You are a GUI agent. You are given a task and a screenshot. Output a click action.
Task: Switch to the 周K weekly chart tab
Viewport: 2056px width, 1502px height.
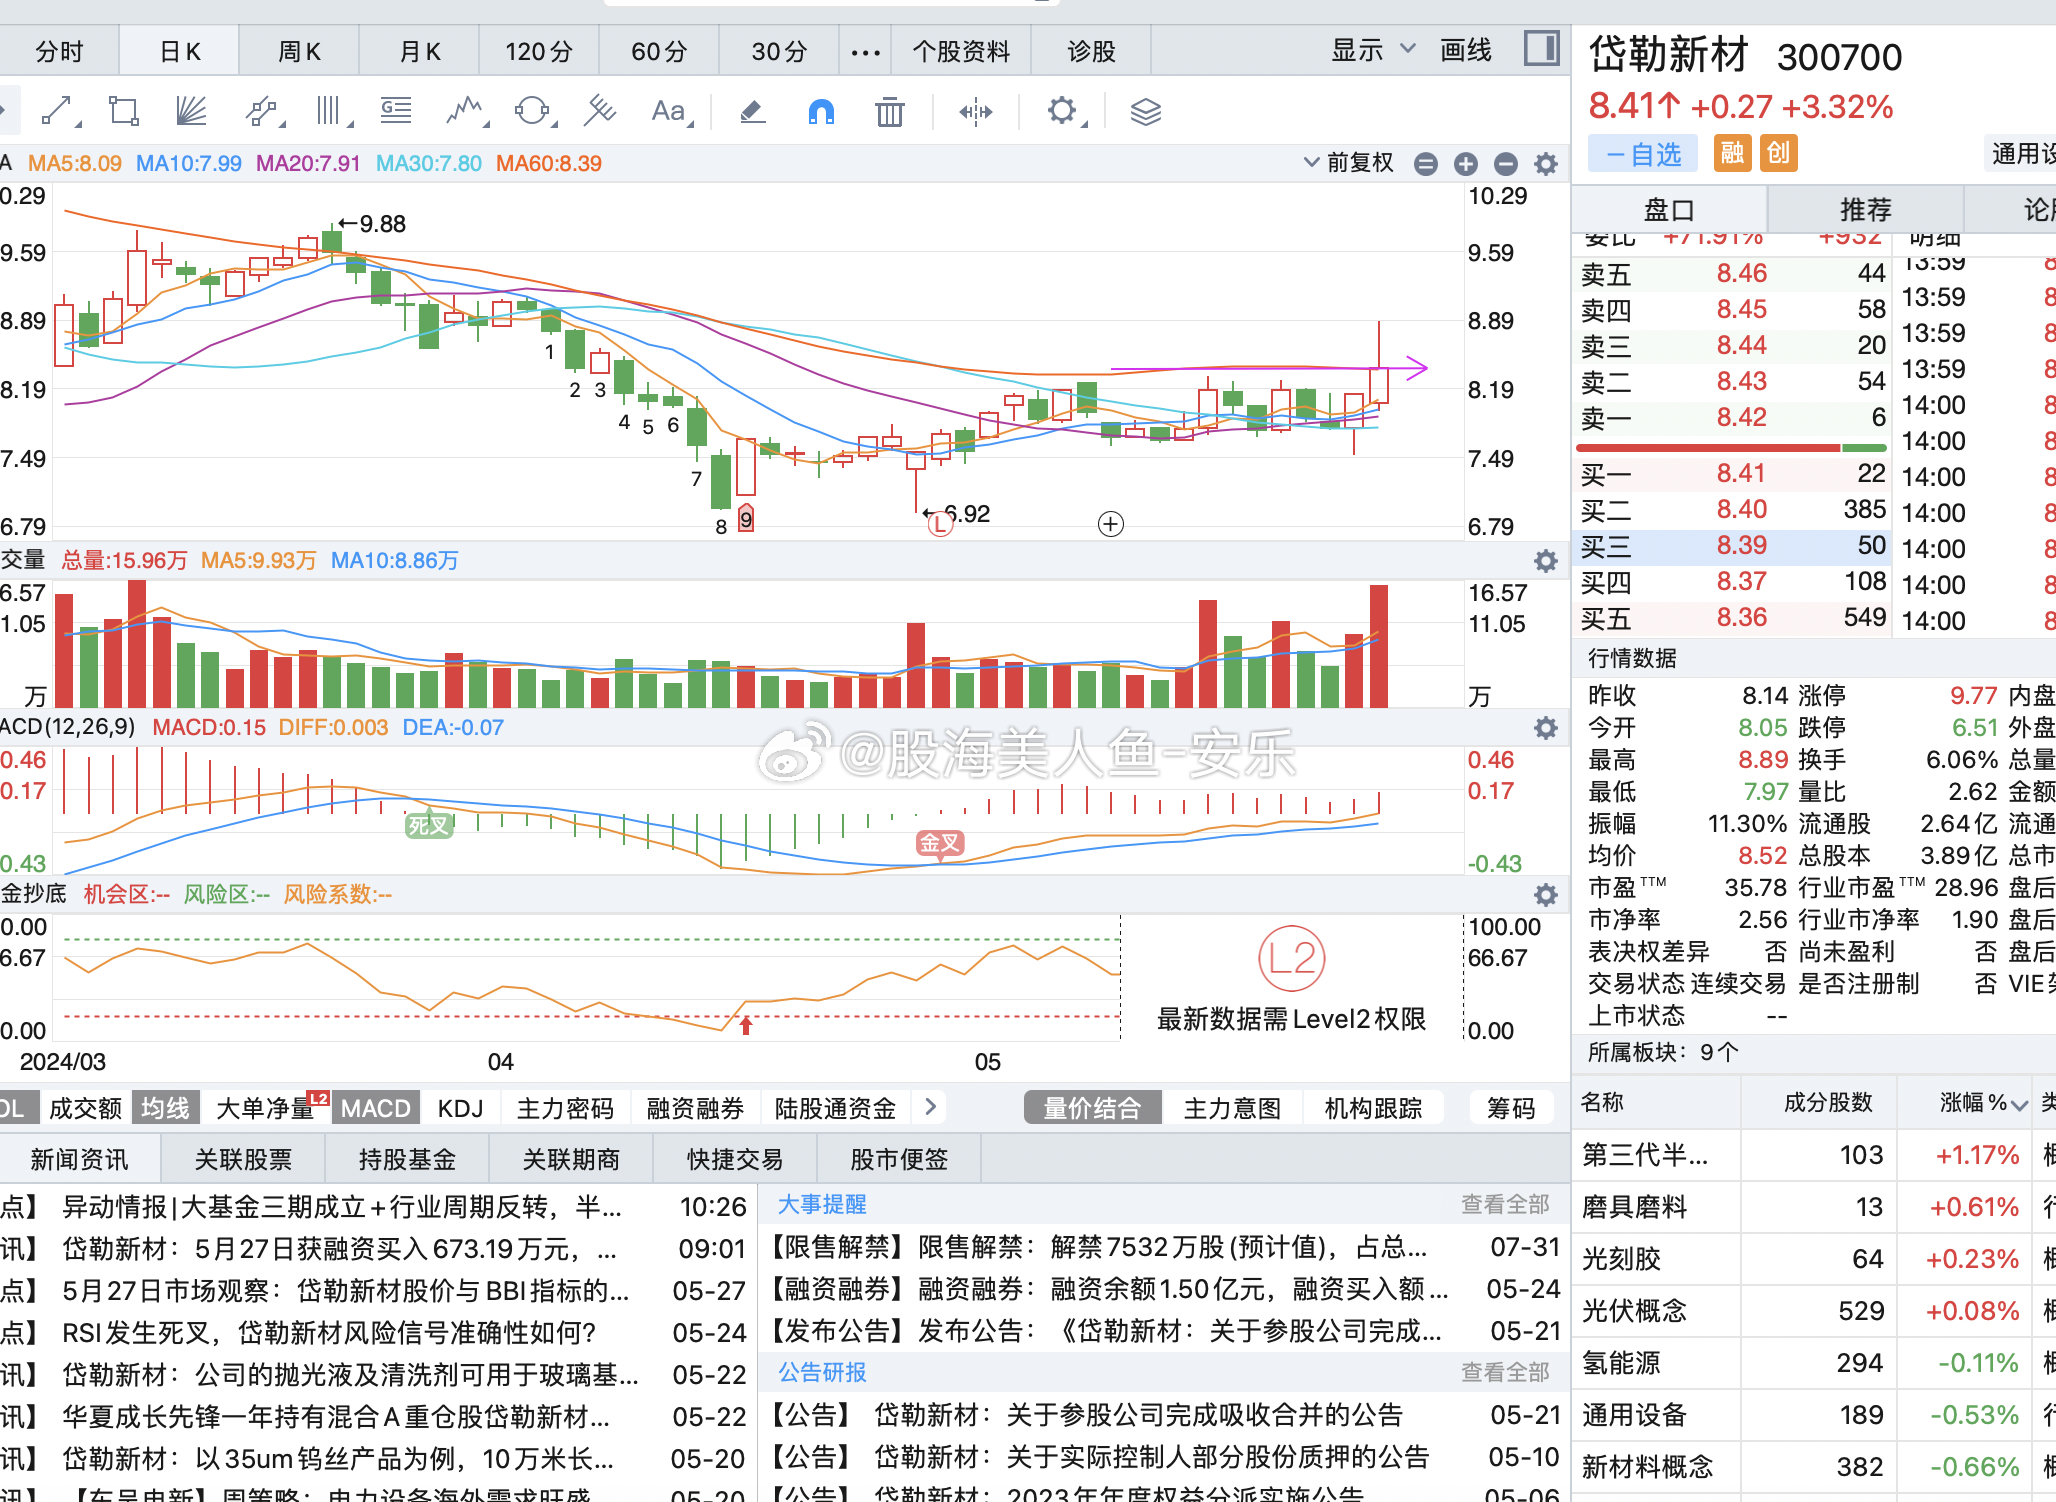click(x=298, y=49)
